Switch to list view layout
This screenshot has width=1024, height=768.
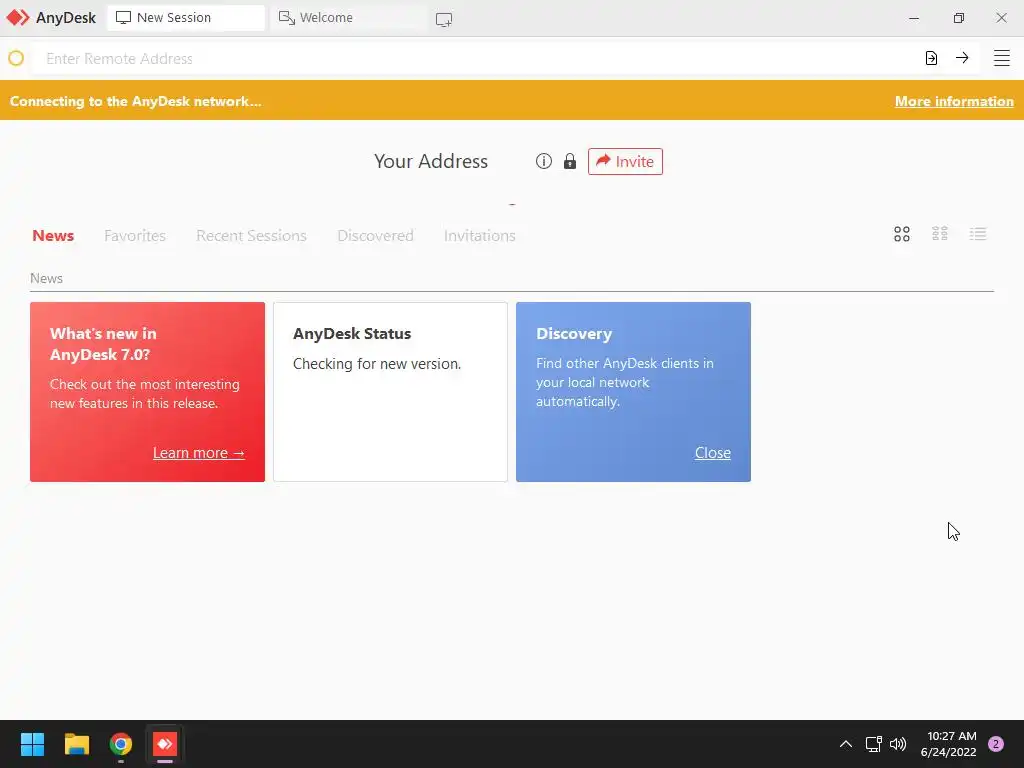[x=978, y=234]
